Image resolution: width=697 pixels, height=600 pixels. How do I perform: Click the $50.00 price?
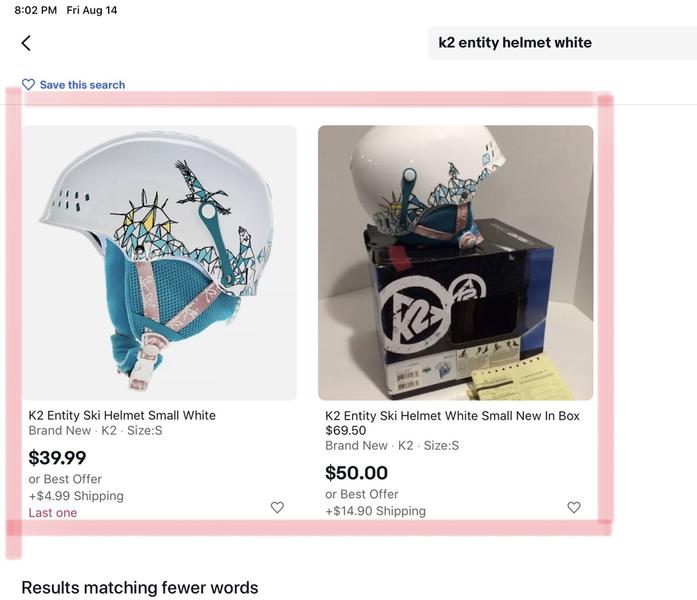pos(357,472)
